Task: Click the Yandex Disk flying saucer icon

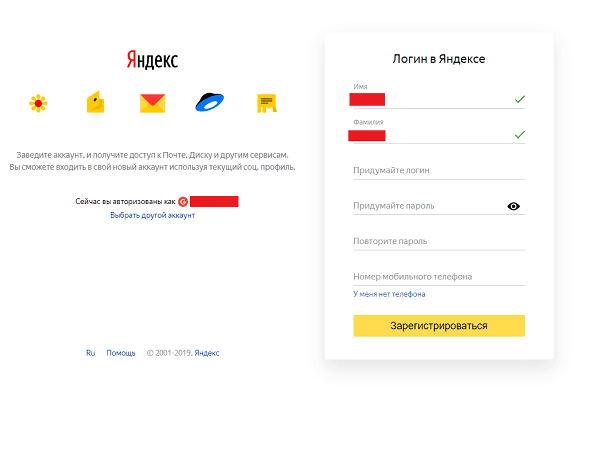Action: tap(210, 102)
